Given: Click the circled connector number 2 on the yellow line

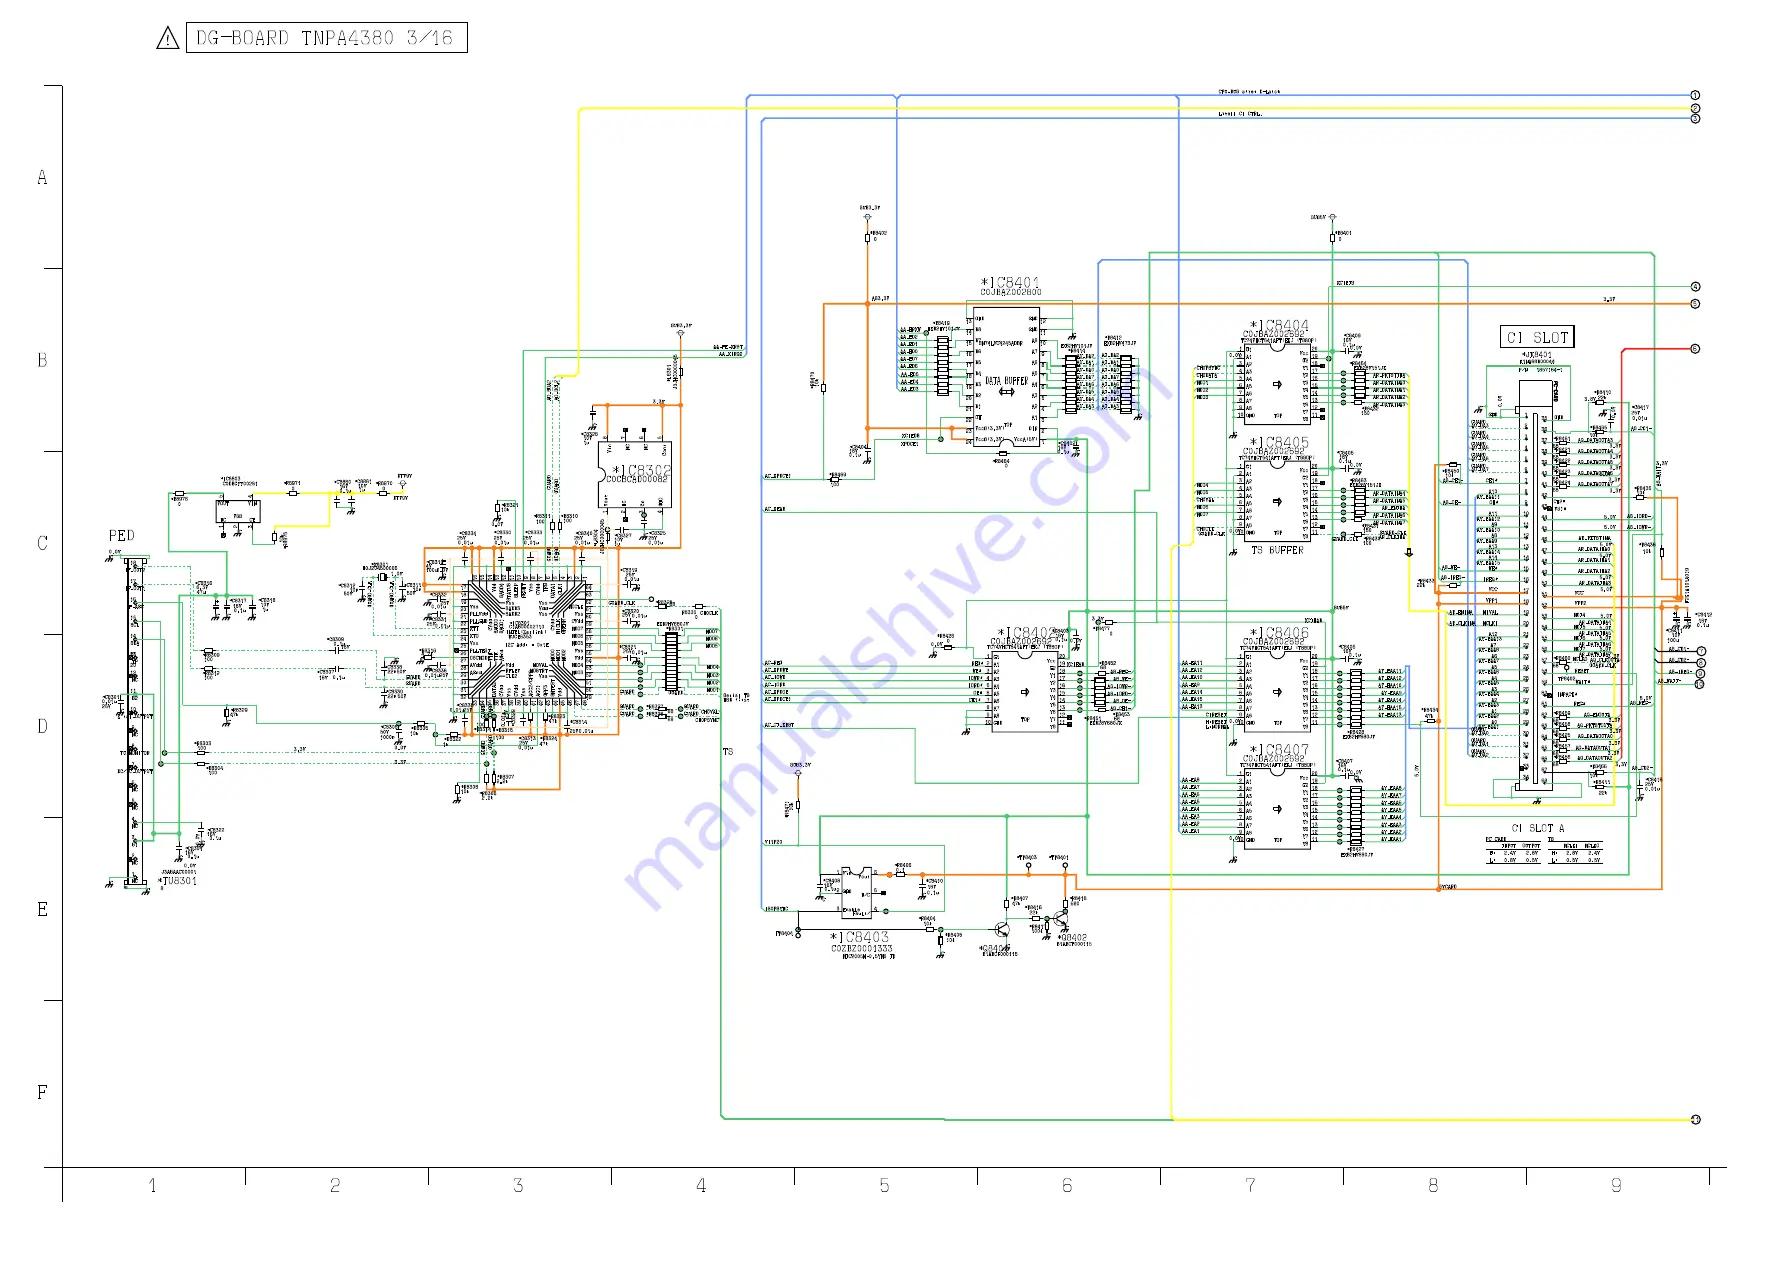Looking at the screenshot, I should (x=1695, y=108).
